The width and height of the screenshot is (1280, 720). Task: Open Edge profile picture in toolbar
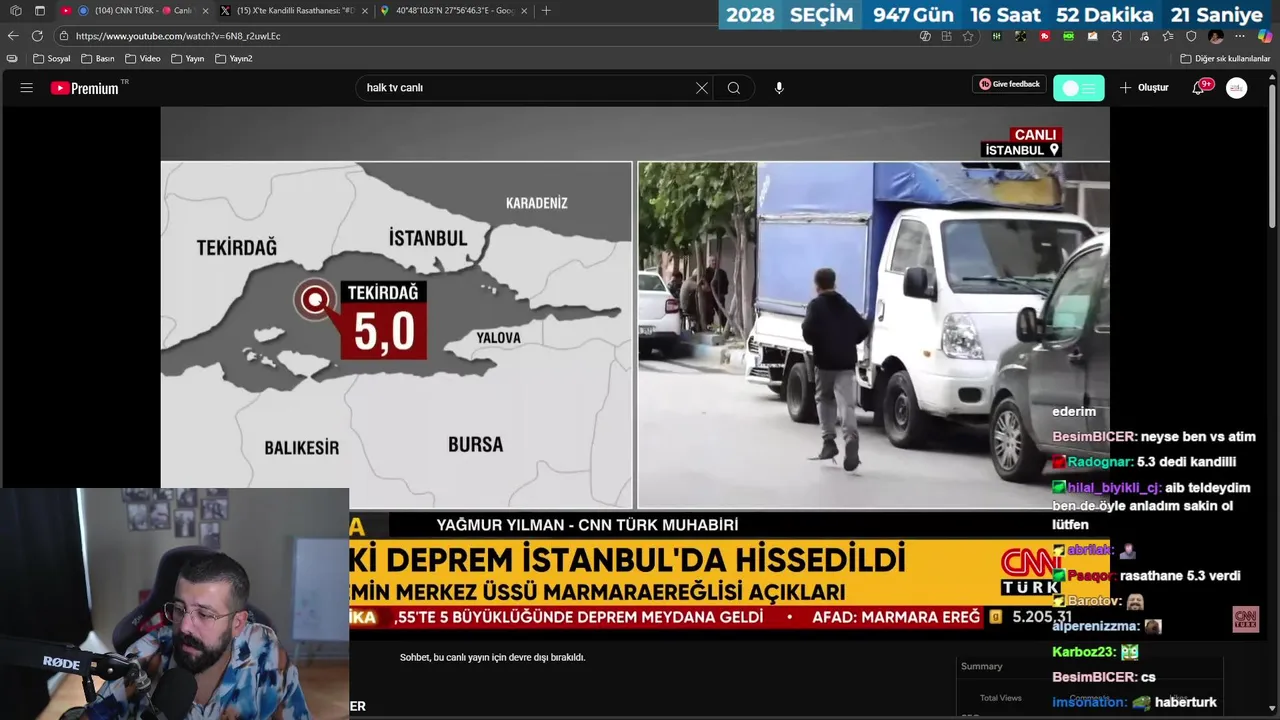[x=1216, y=36]
